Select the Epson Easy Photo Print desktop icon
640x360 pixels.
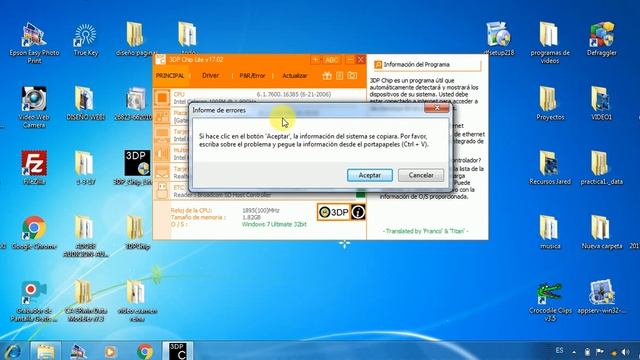point(34,42)
